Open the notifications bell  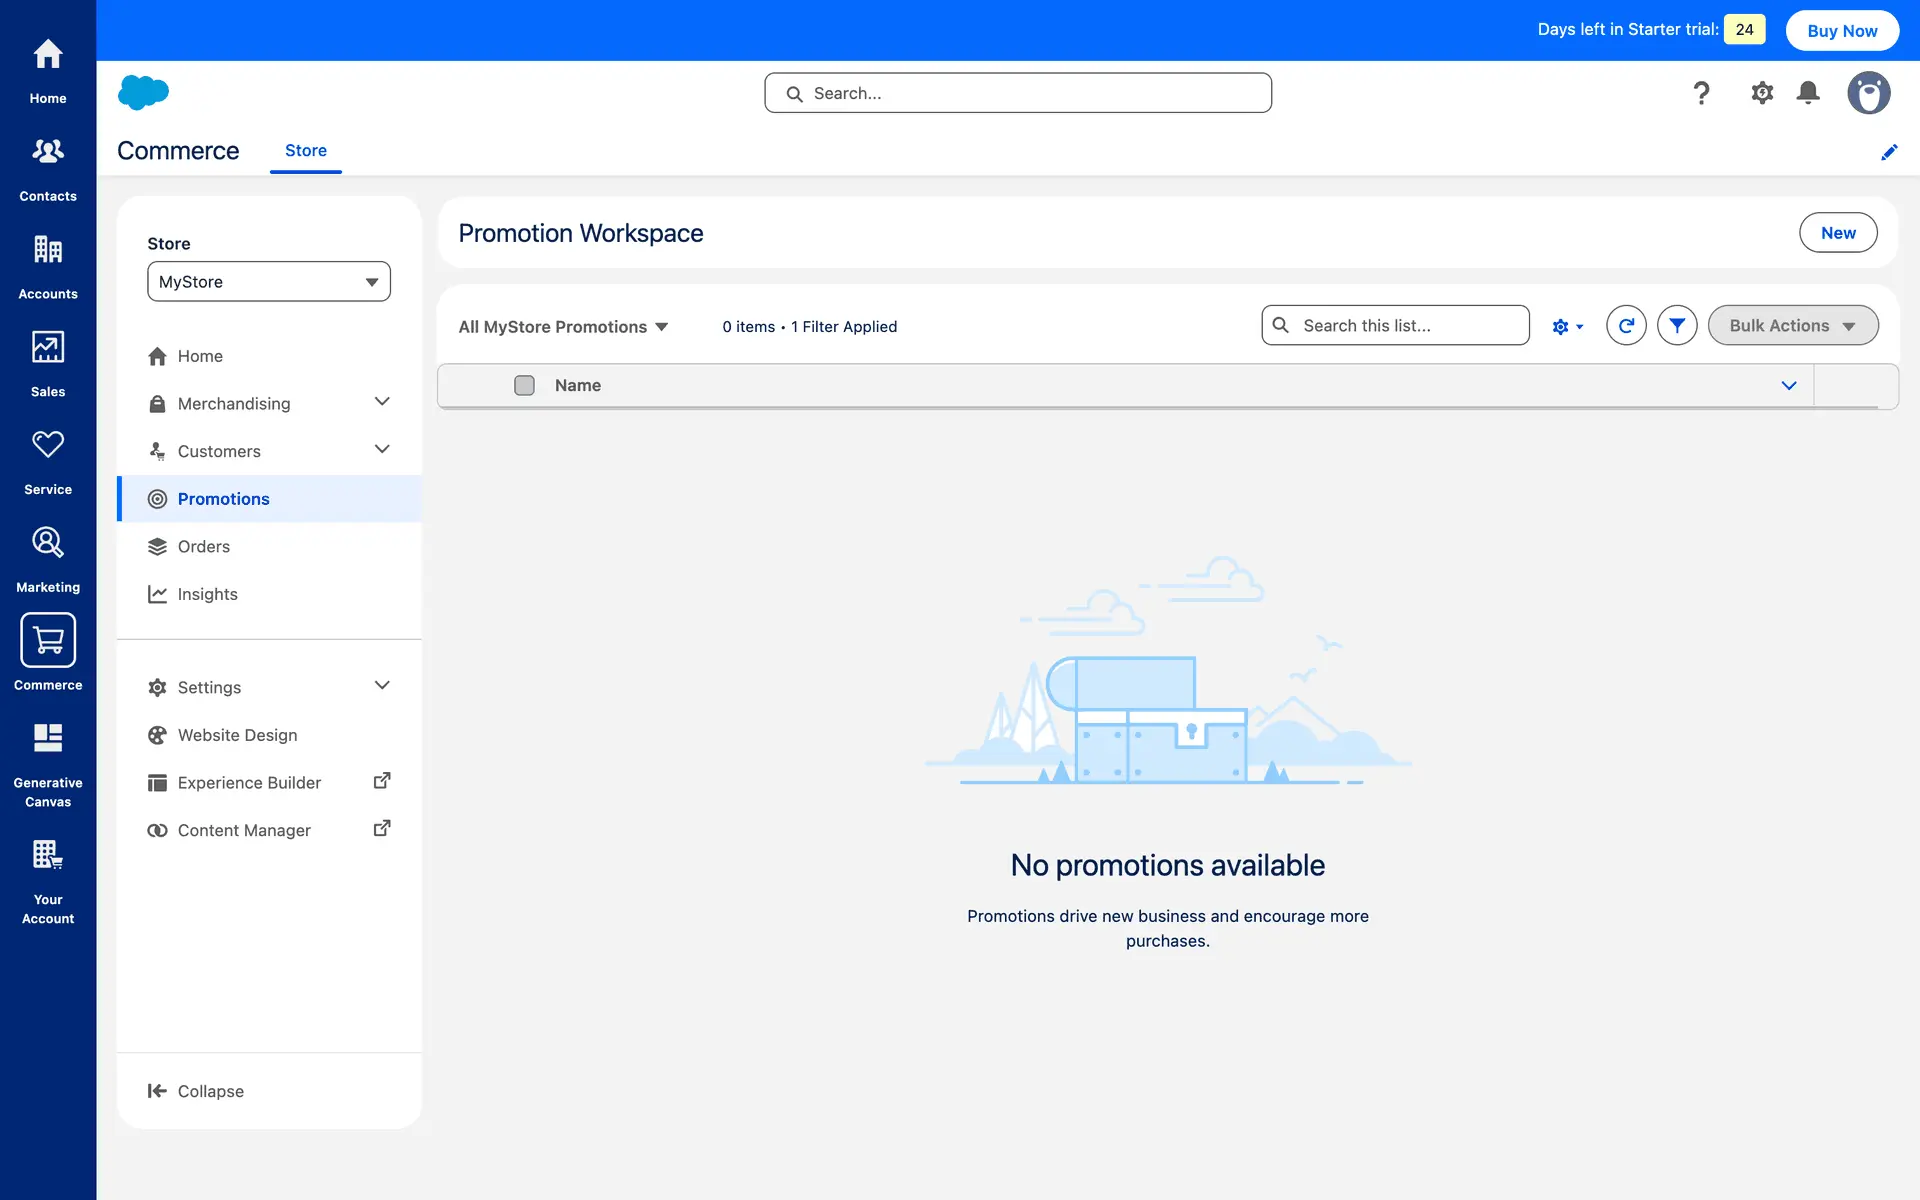click(1808, 93)
